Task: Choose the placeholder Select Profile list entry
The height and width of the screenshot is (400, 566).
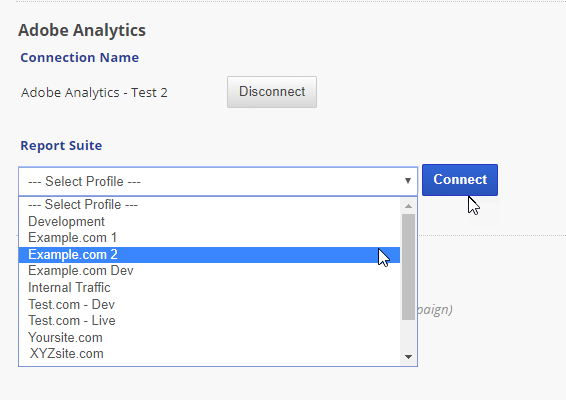Action: [x=209, y=205]
